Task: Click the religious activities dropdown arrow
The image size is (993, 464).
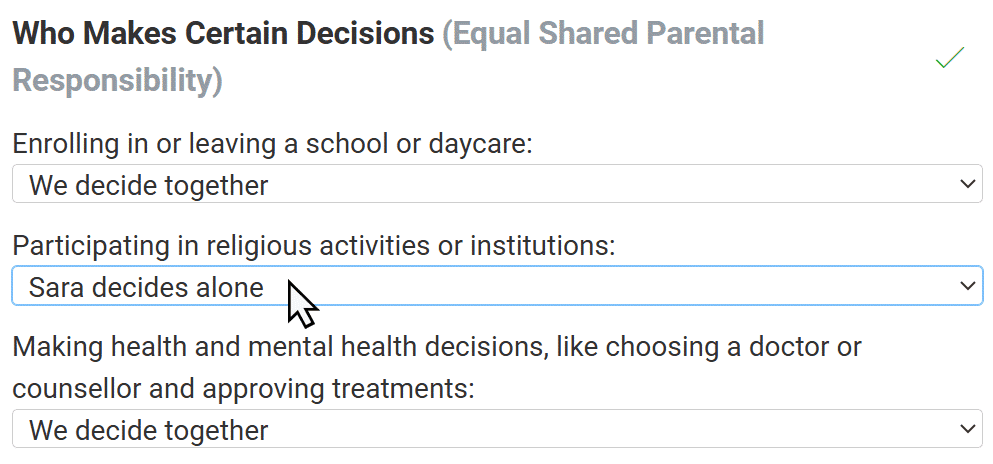Action: pos(966,286)
